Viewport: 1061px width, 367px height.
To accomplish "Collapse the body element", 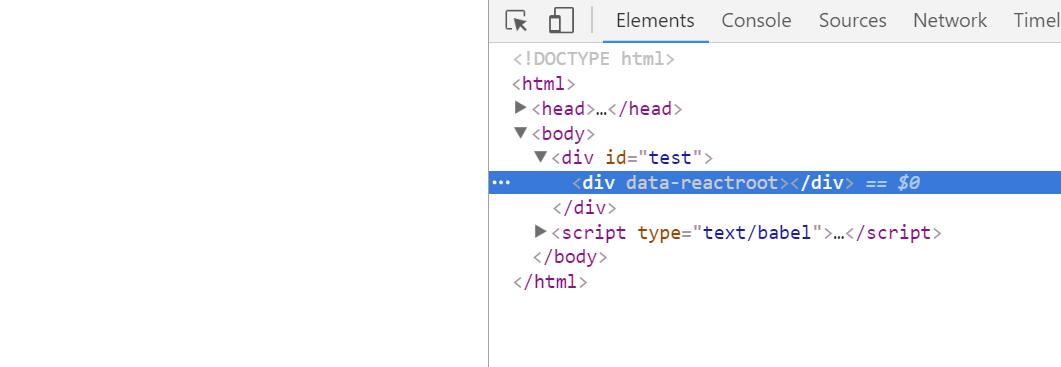I will click(520, 133).
